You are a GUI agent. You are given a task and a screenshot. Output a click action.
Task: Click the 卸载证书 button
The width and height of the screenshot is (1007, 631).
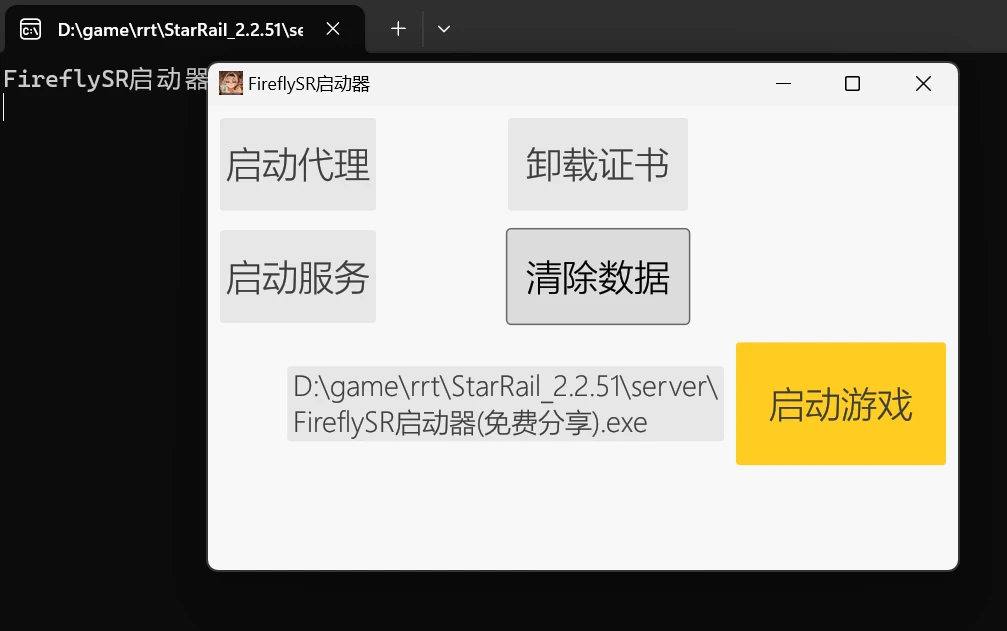tap(598, 164)
